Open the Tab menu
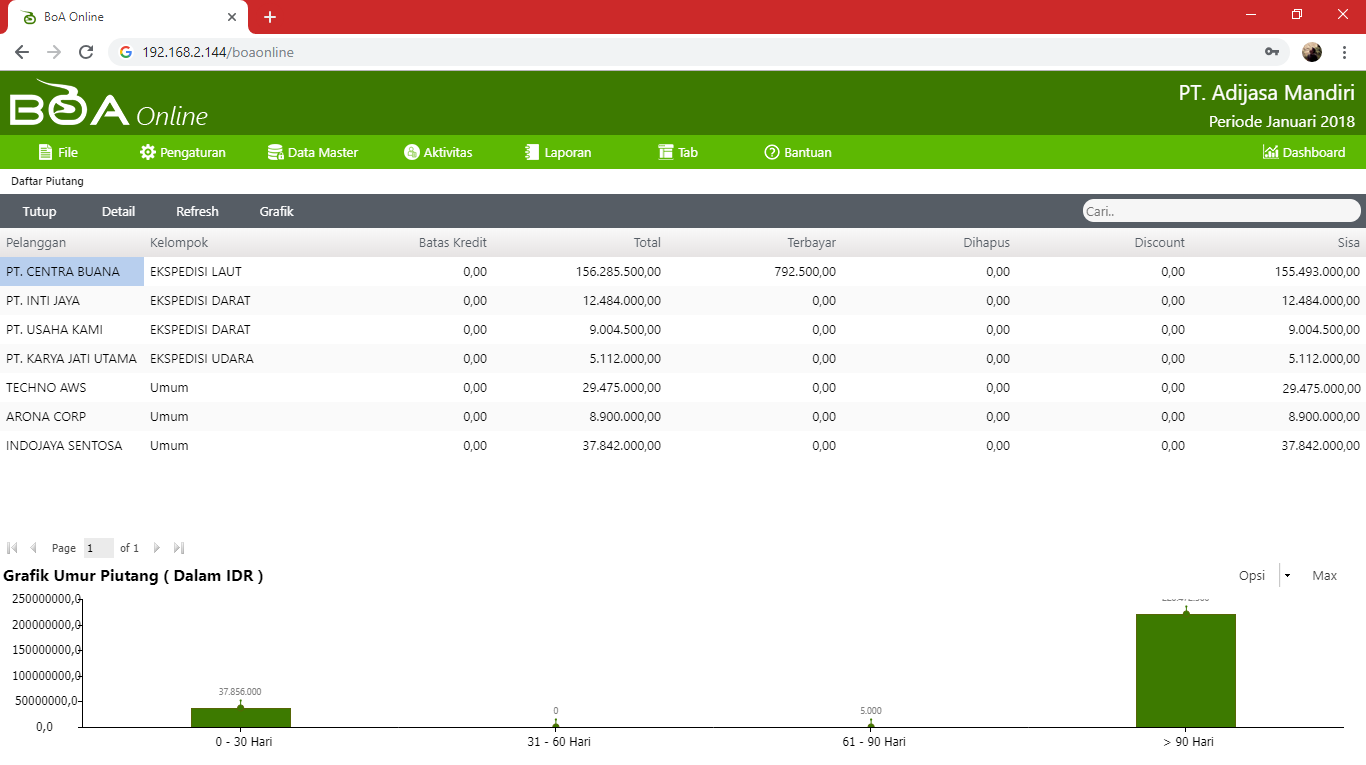This screenshot has width=1366, height=765. pyautogui.click(x=678, y=153)
